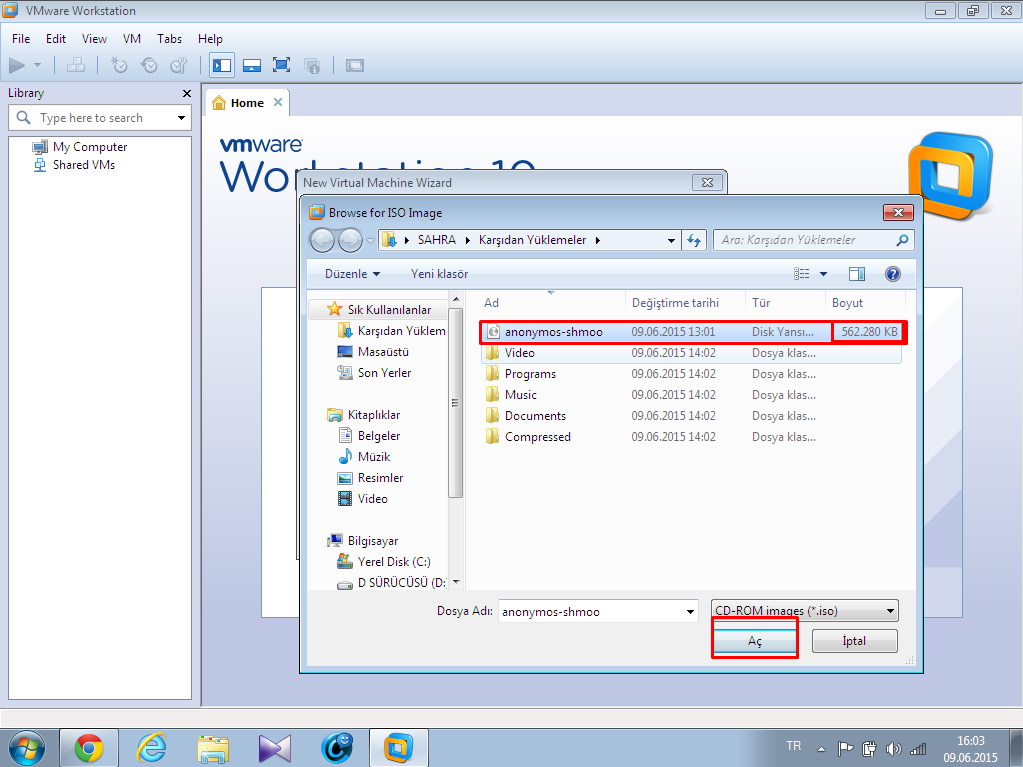Open Internet Explorer from the taskbar
The image size is (1023, 767).
point(151,748)
